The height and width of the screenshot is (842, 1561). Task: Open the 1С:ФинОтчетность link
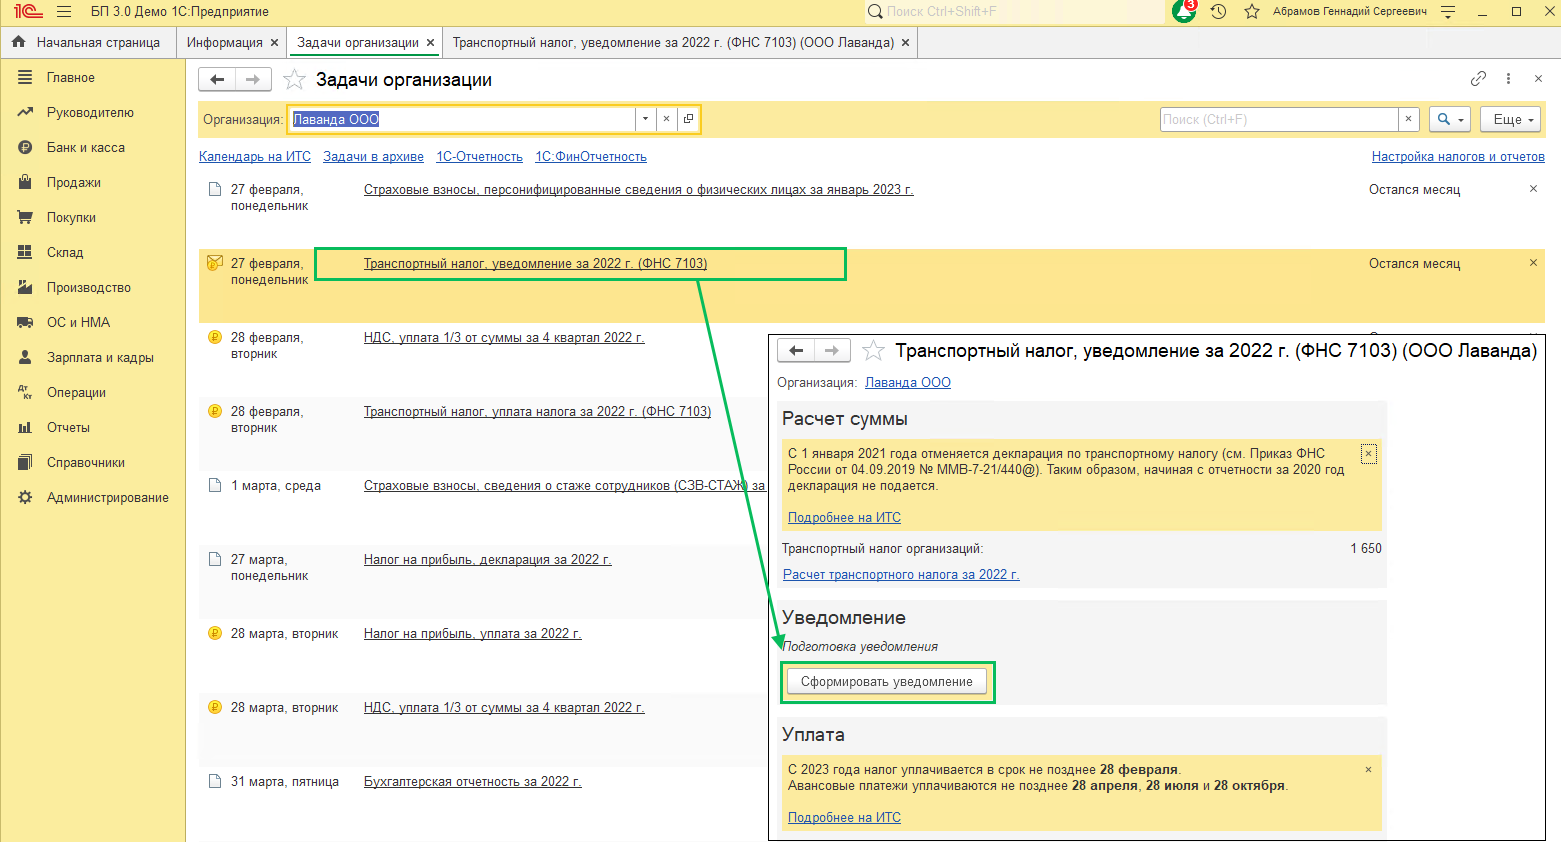[591, 157]
